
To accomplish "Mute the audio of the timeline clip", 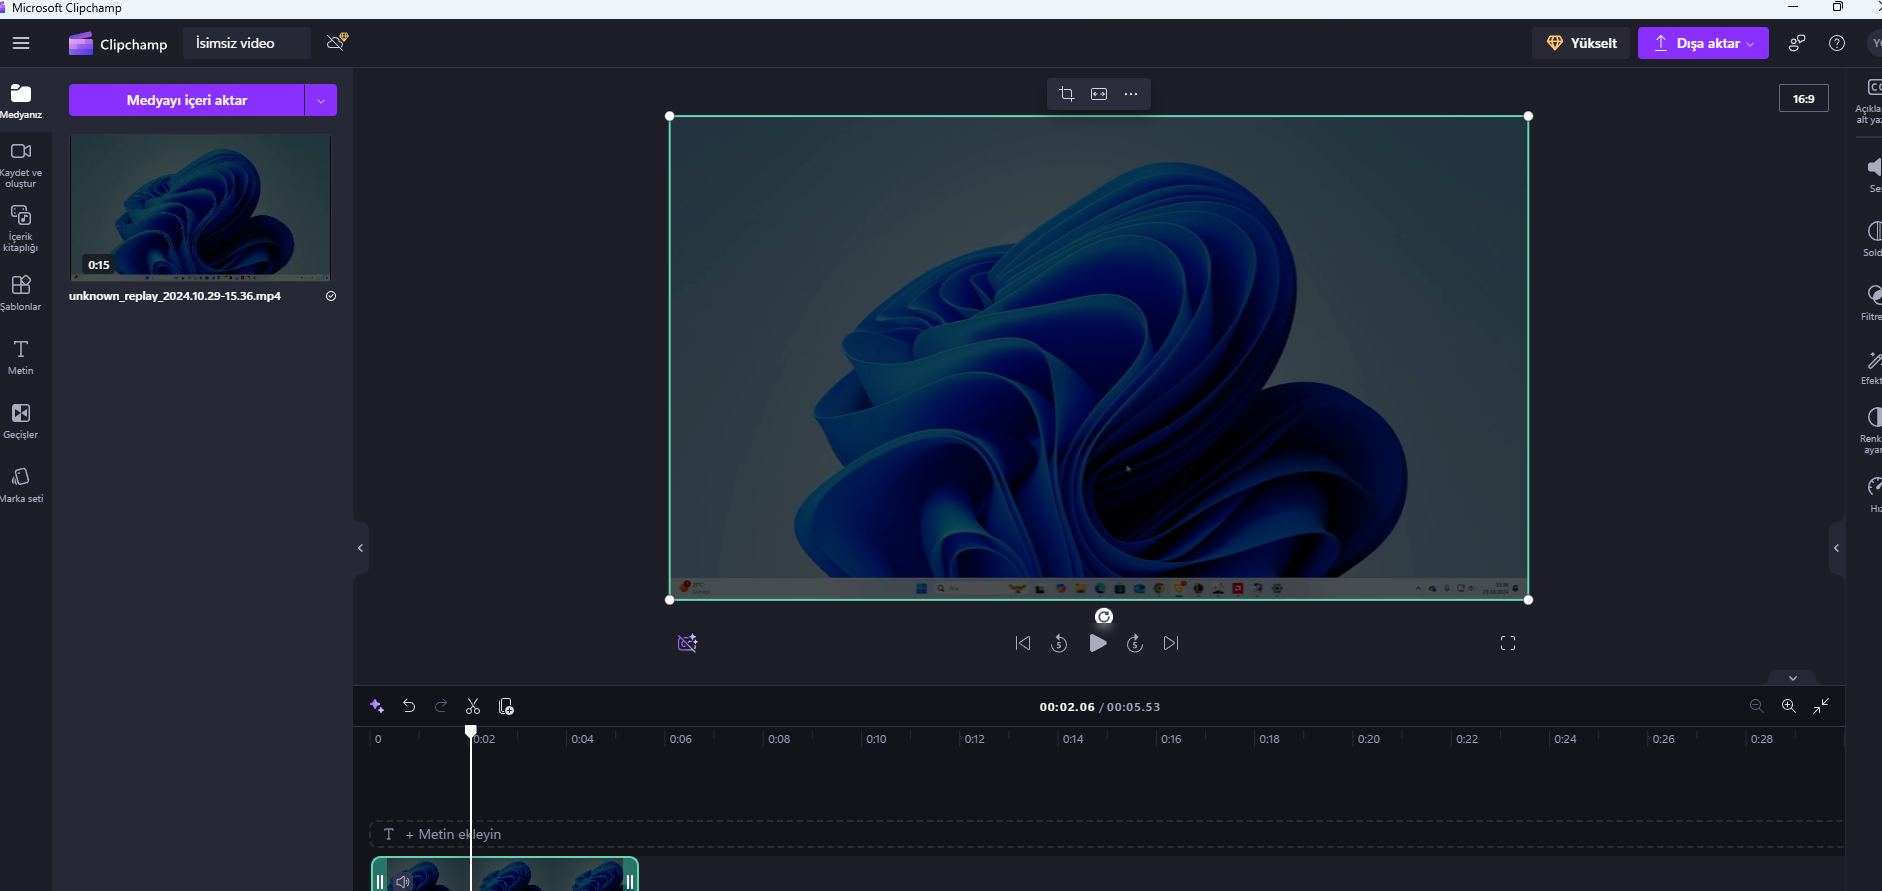I will click(x=403, y=881).
